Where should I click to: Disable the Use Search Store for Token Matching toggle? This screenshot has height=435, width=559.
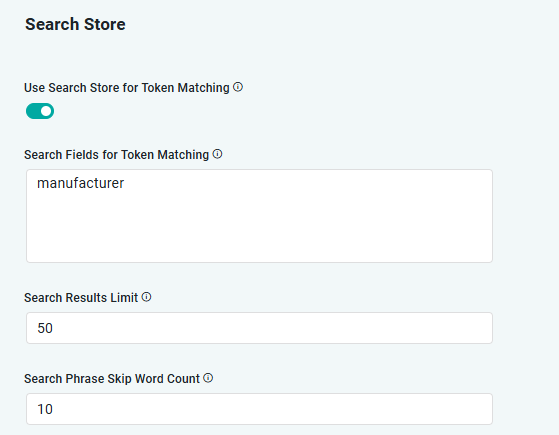[x=40, y=111]
